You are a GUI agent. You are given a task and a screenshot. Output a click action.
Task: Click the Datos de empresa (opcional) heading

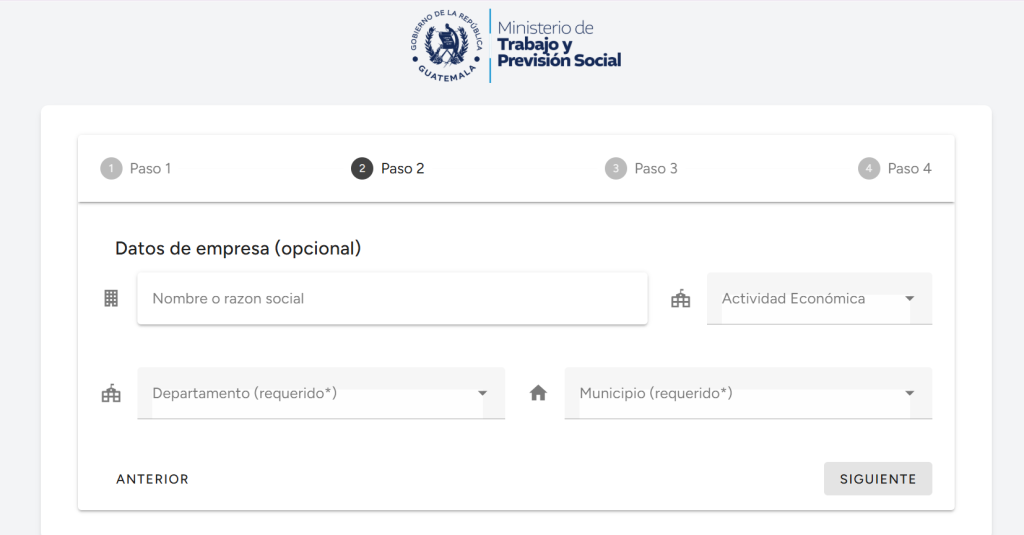coord(238,248)
